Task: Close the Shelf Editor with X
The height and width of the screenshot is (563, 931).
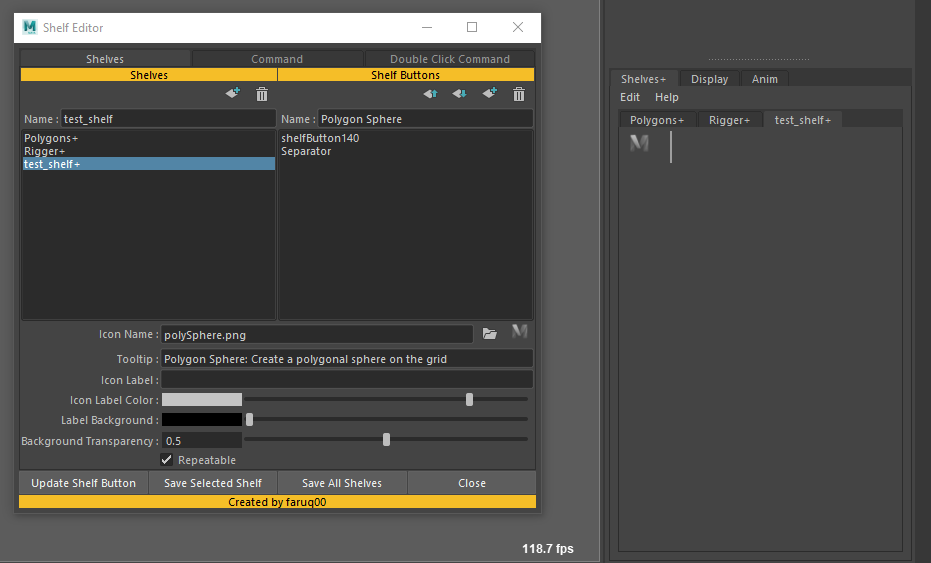Action: click(x=518, y=27)
